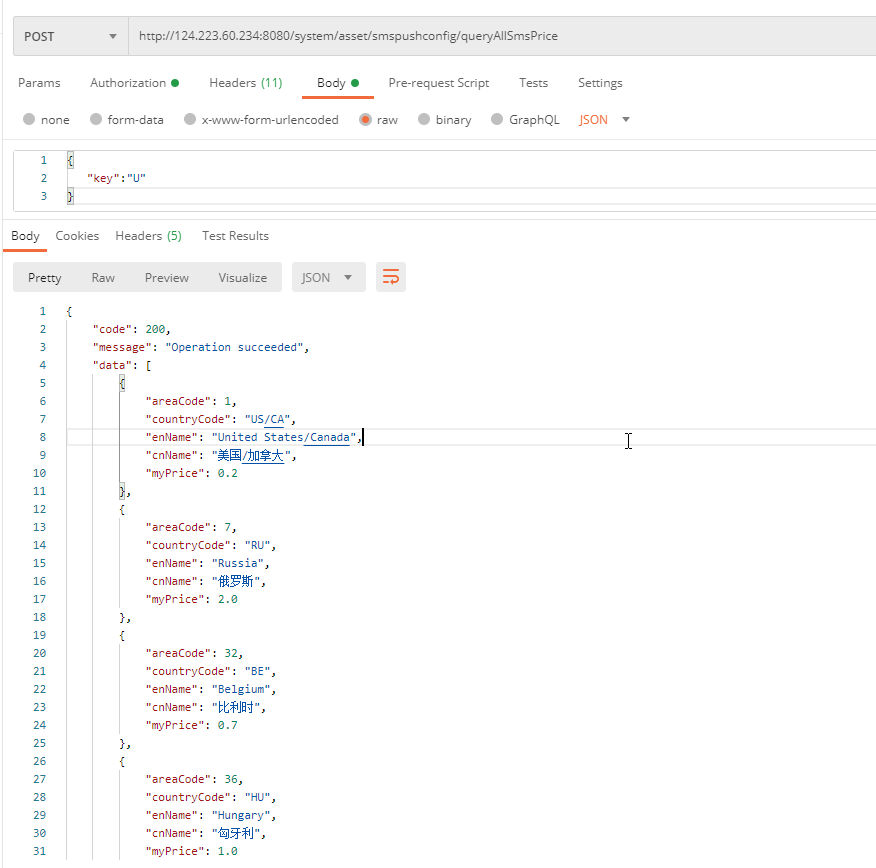Select the form-data radio option
The width and height of the screenshot is (876, 868).
[x=96, y=120]
